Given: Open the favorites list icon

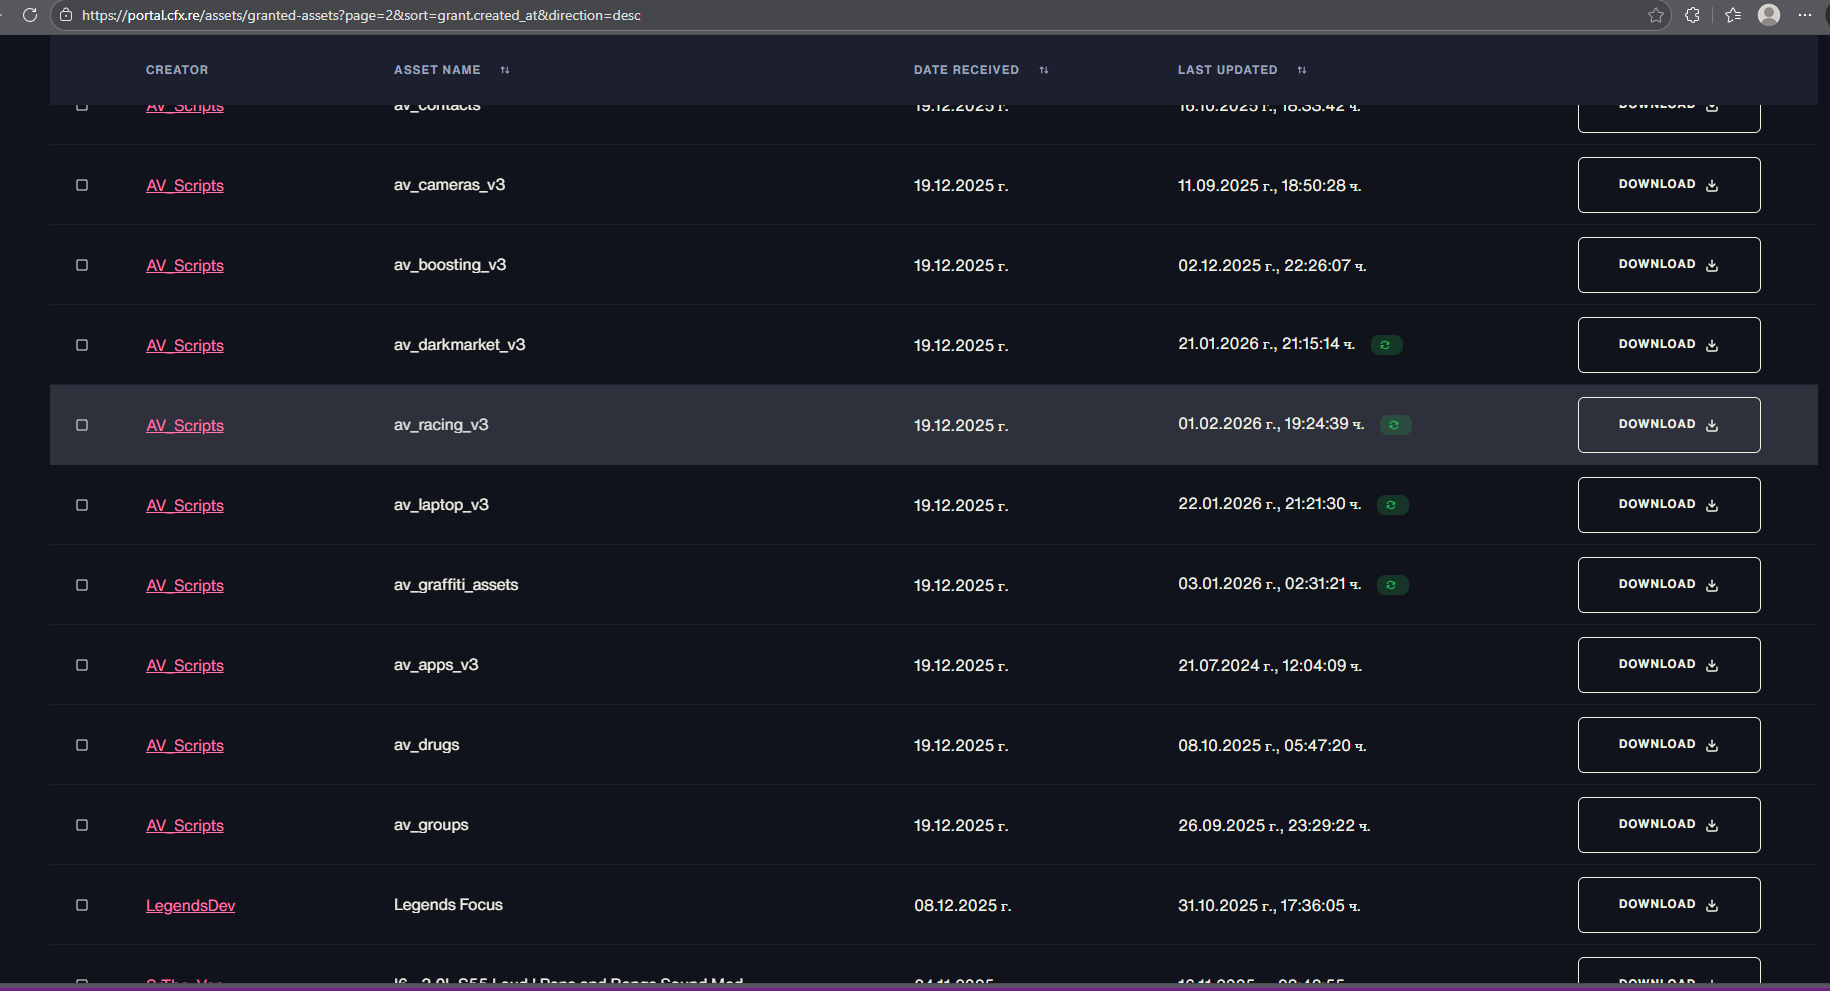Looking at the screenshot, I should click(1733, 15).
